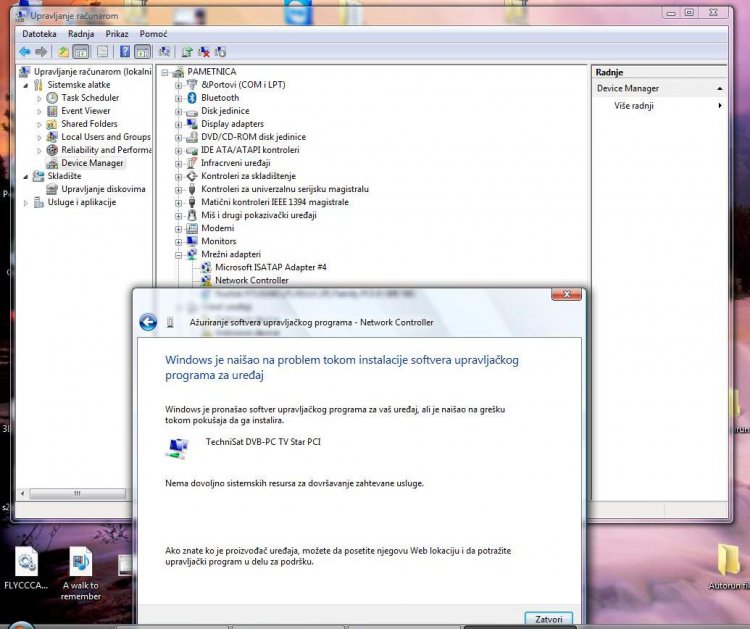Click the &Portovi (COM i LPT) icon
This screenshot has height=629, width=750.
(x=192, y=85)
